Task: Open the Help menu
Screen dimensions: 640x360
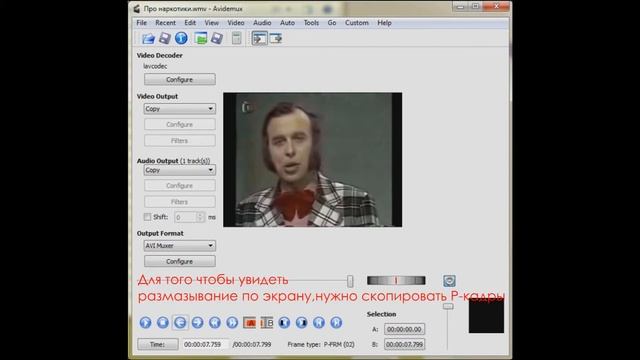Action: 384,23
